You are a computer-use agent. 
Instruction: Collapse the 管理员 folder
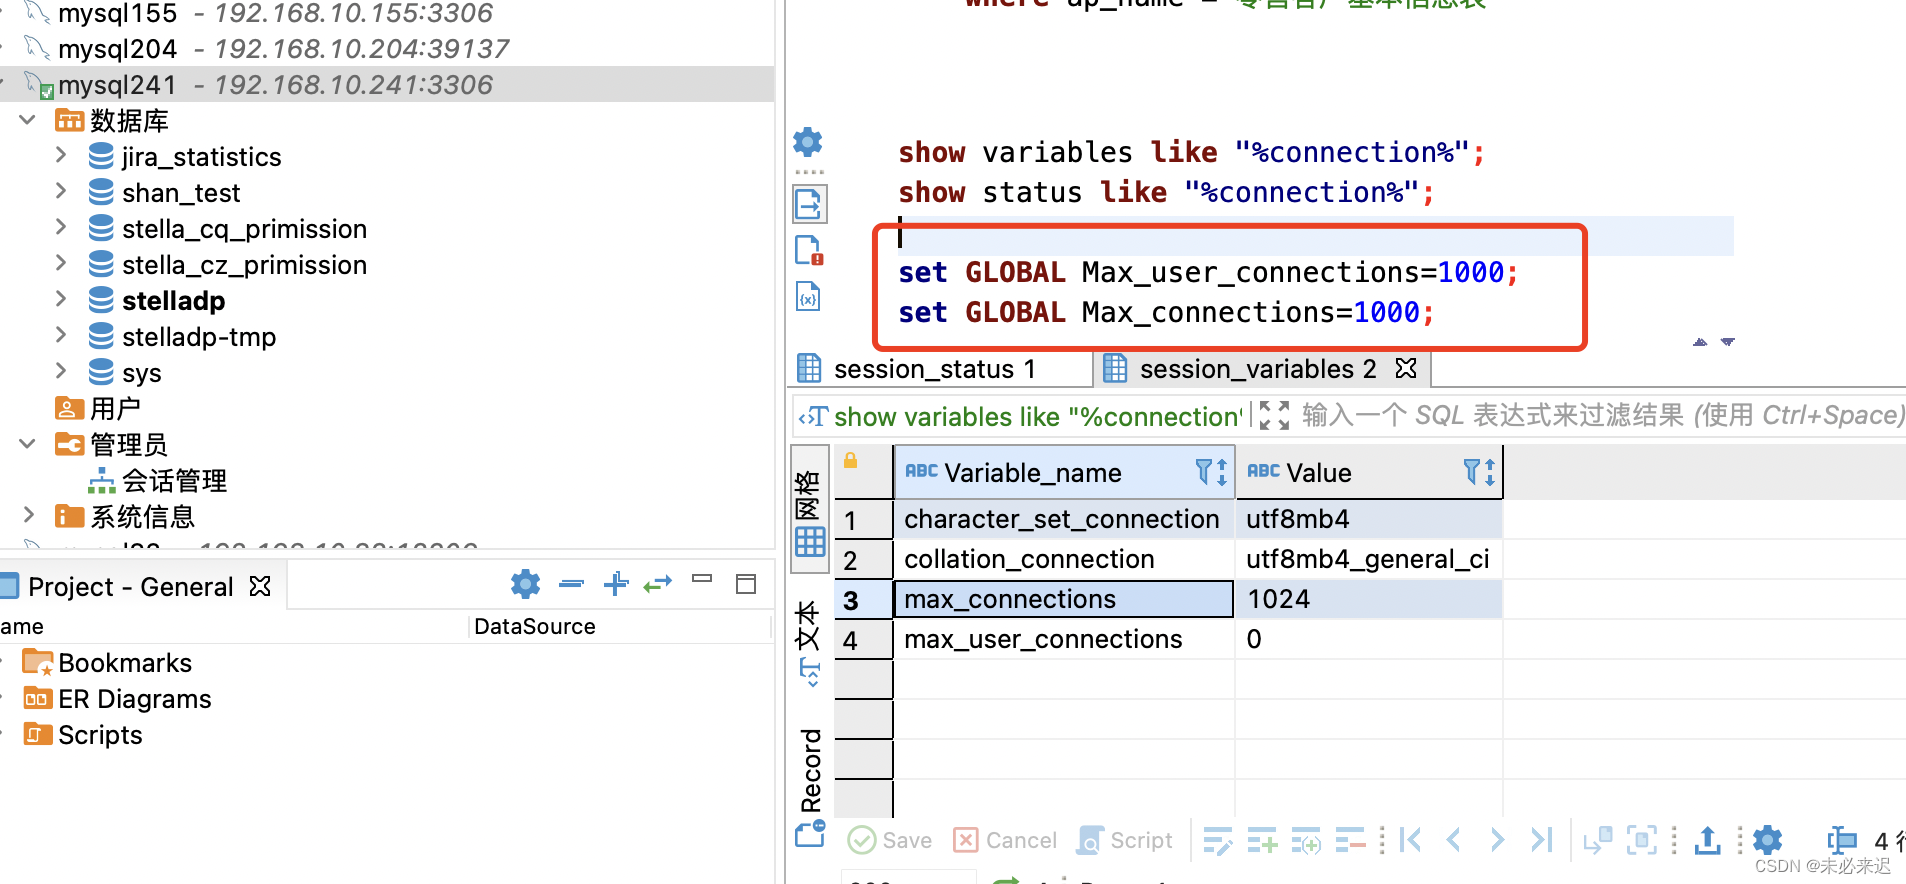28,444
